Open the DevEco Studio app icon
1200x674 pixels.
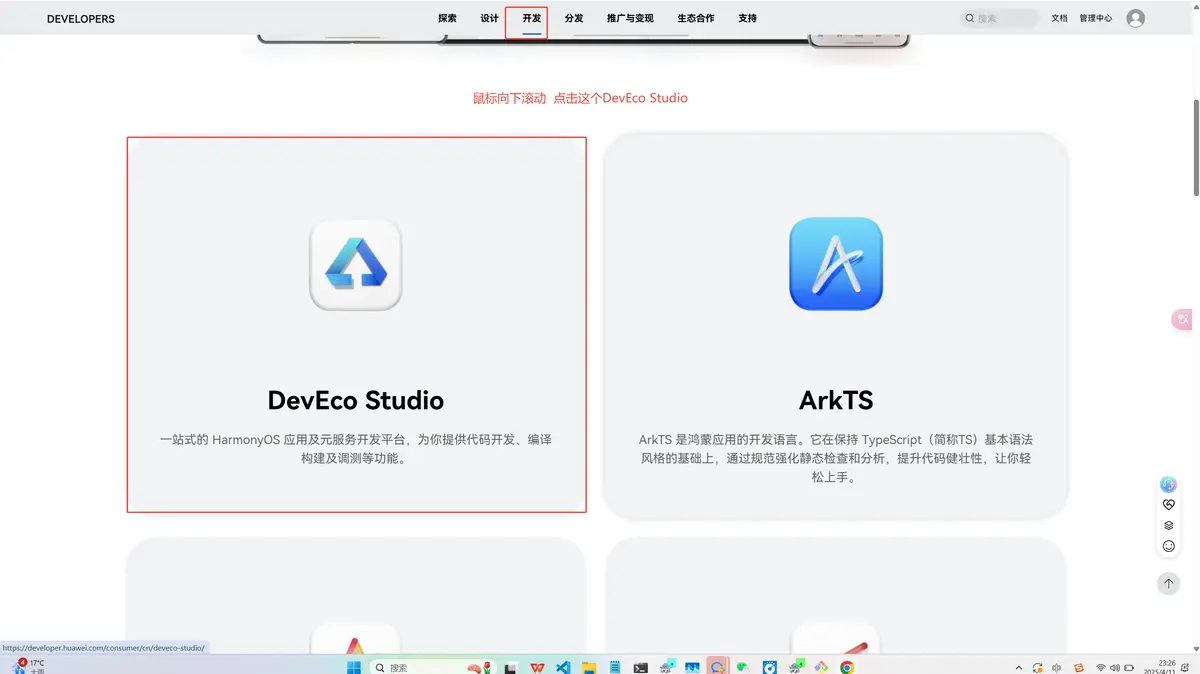tap(356, 265)
